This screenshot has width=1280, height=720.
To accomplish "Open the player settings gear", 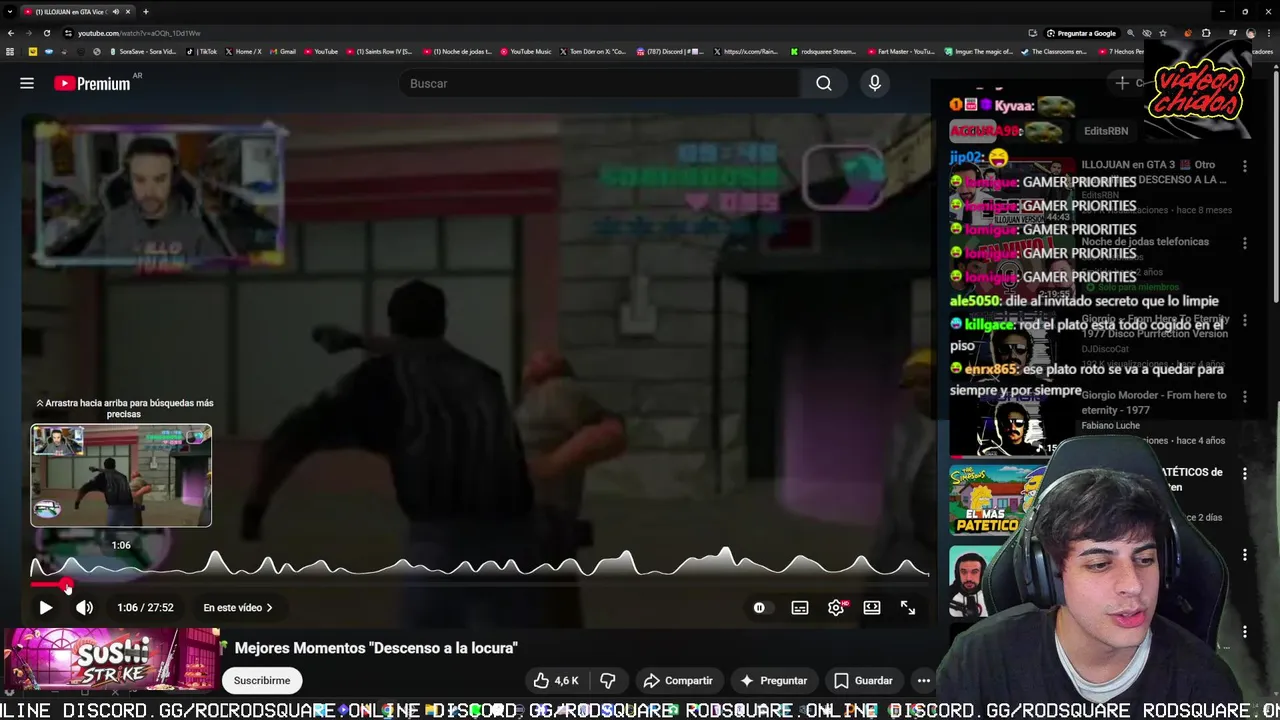I will pos(836,607).
